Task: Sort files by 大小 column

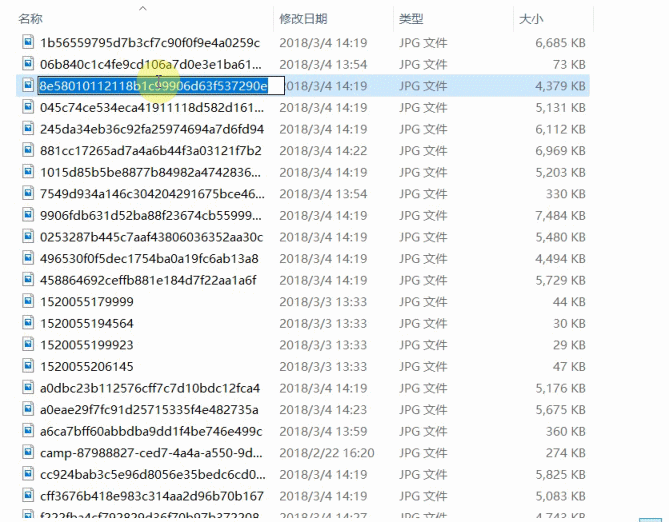Action: tap(531, 19)
